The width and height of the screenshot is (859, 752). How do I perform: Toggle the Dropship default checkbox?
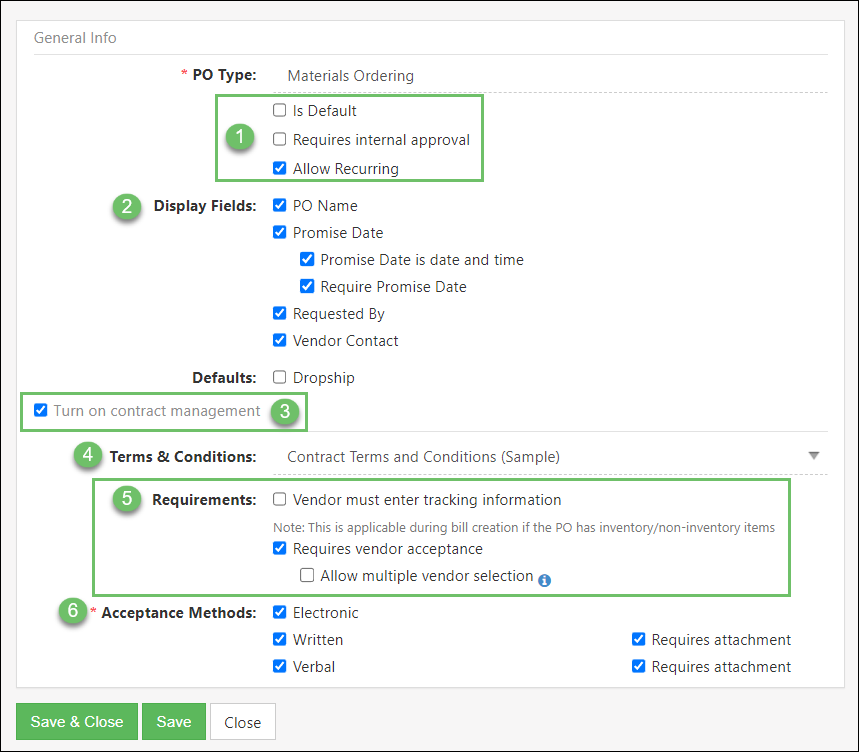coord(279,377)
